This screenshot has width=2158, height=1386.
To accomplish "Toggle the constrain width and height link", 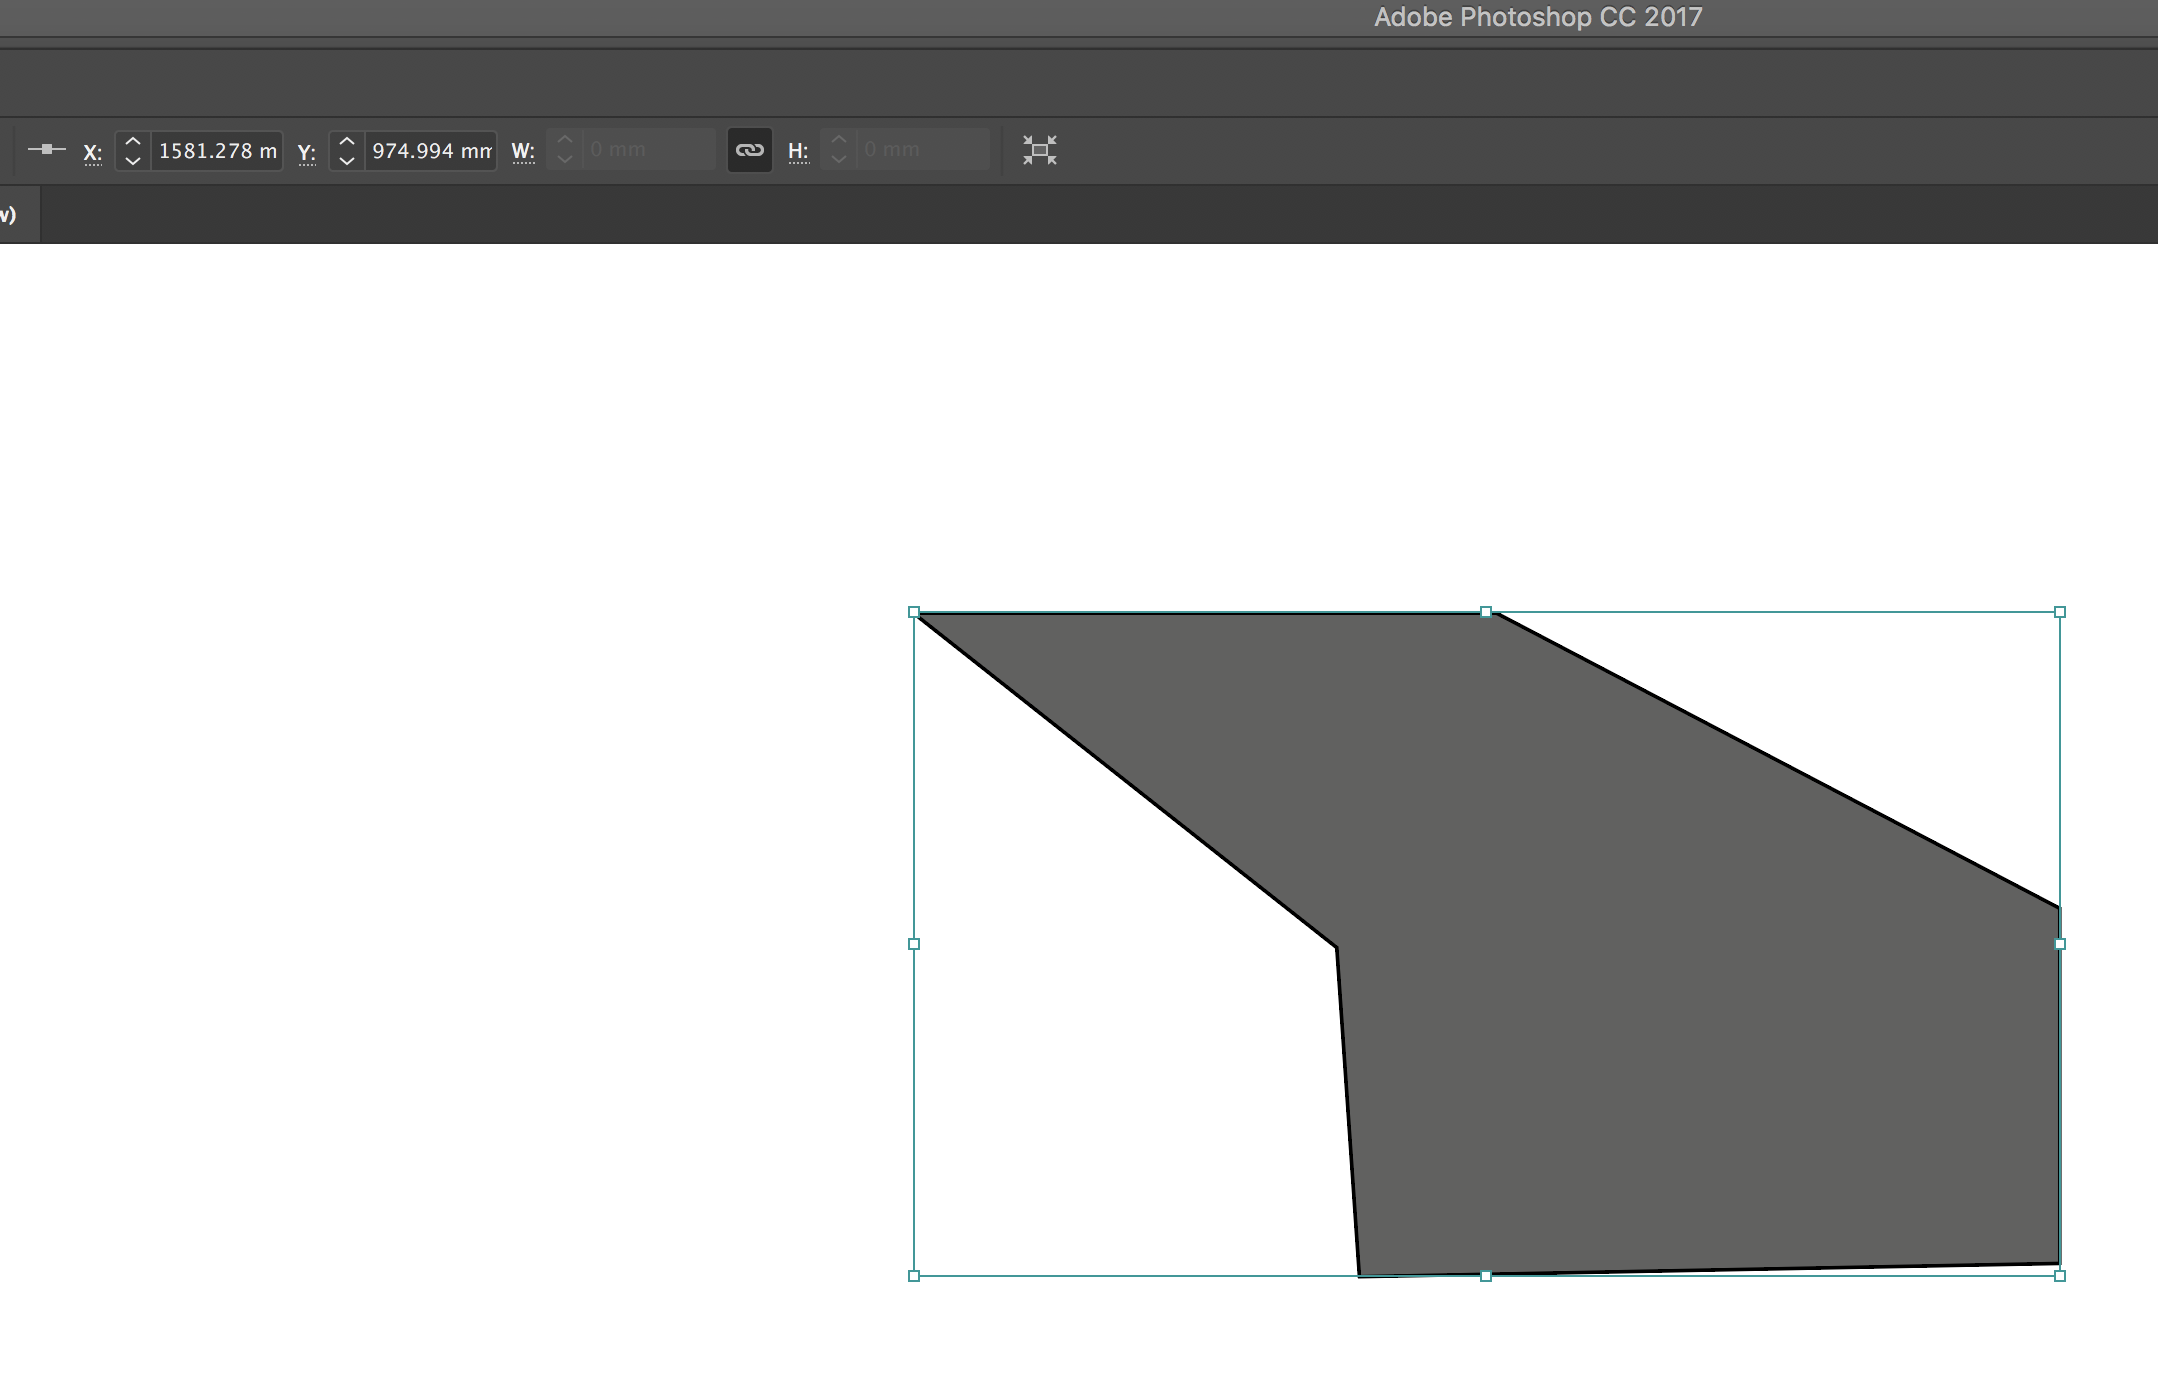I will coord(749,150).
